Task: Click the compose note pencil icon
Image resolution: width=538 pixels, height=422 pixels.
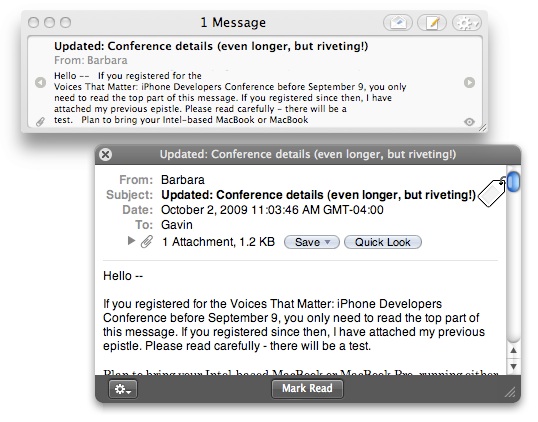Action: (432, 23)
